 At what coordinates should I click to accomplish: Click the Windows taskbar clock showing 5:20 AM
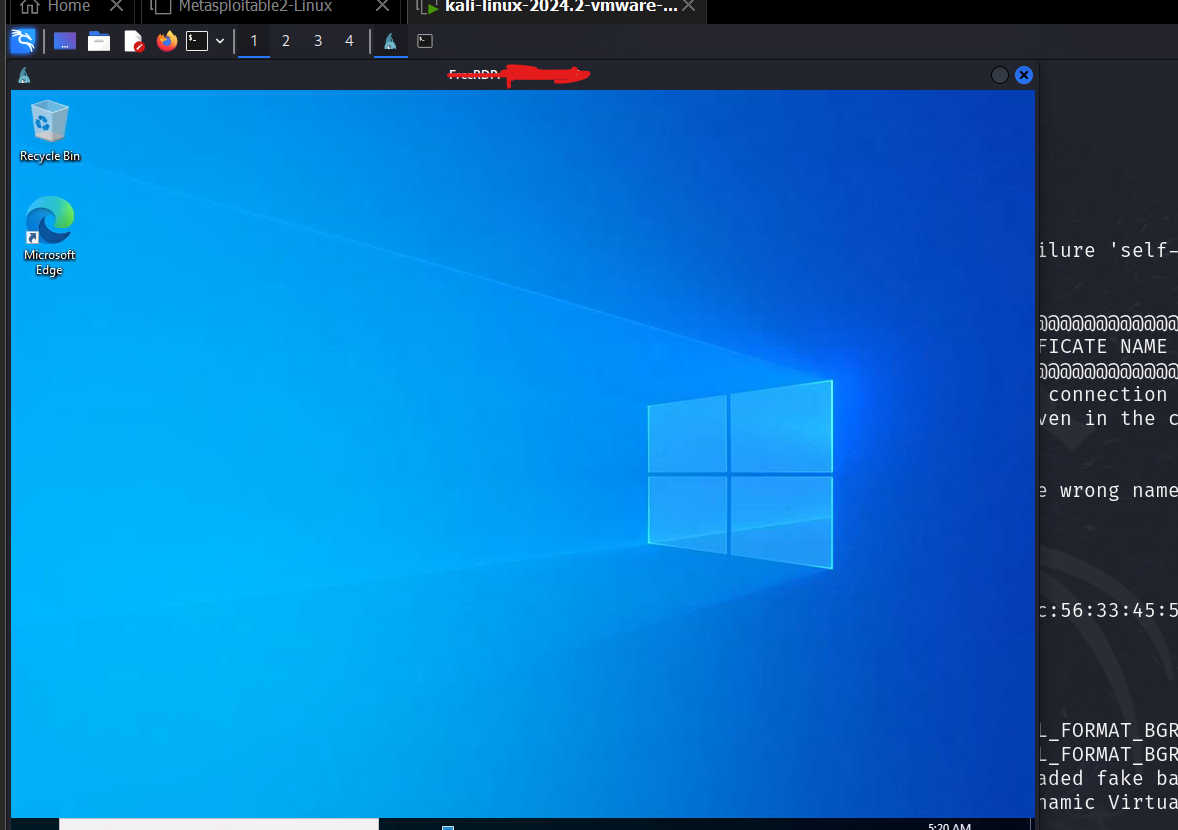coord(949,825)
